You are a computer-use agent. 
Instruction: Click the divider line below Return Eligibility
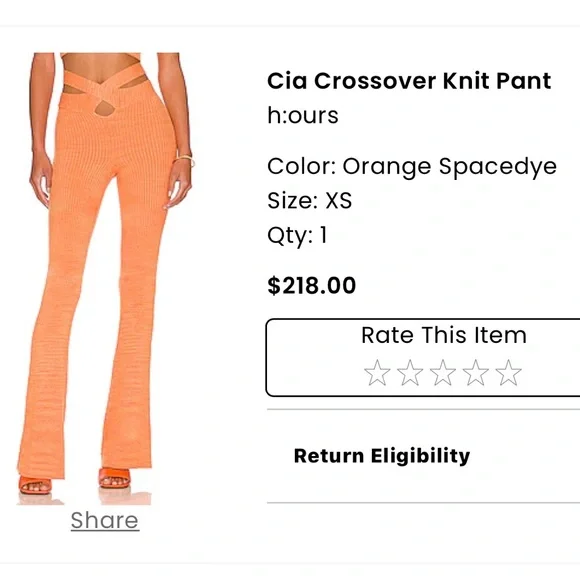(423, 503)
